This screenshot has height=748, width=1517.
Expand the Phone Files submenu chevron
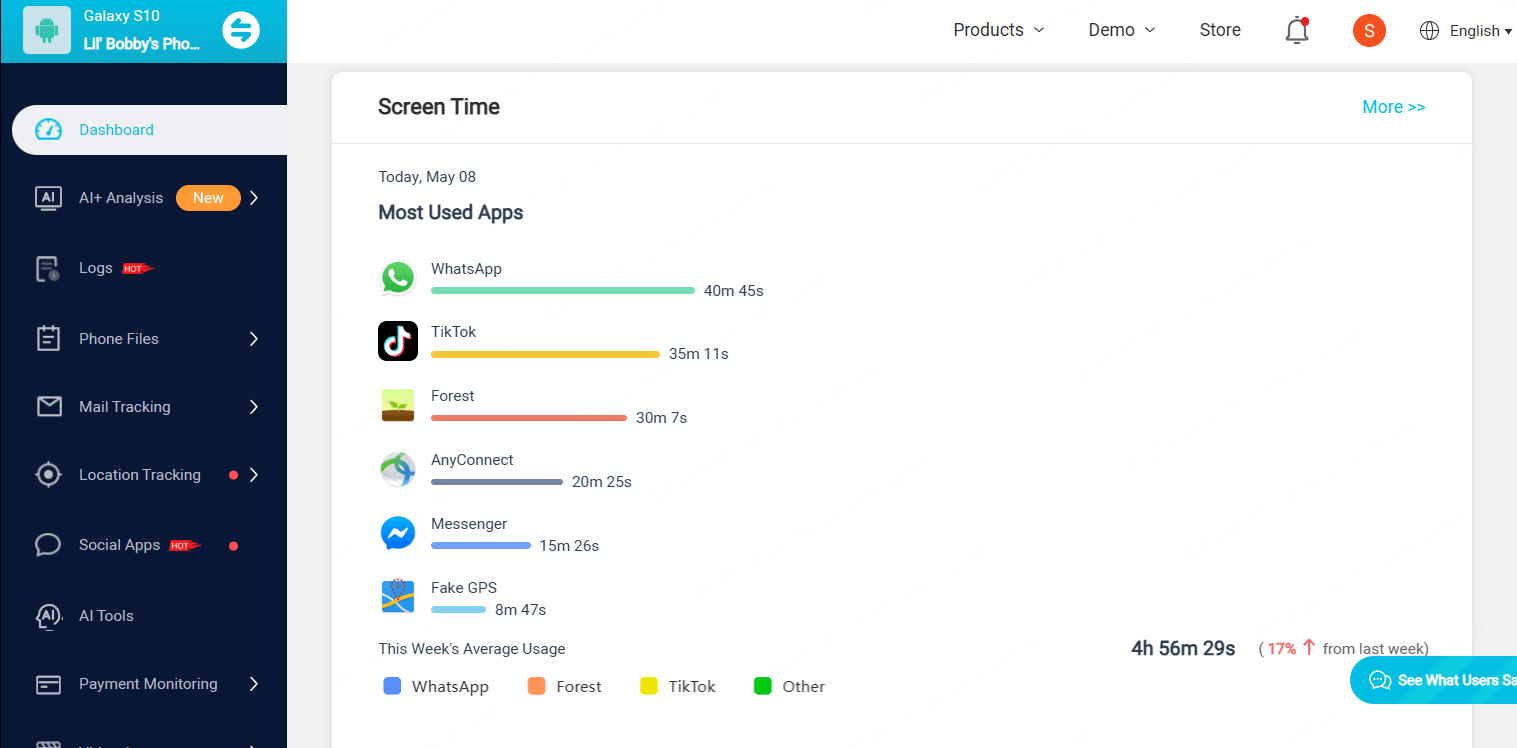point(254,339)
